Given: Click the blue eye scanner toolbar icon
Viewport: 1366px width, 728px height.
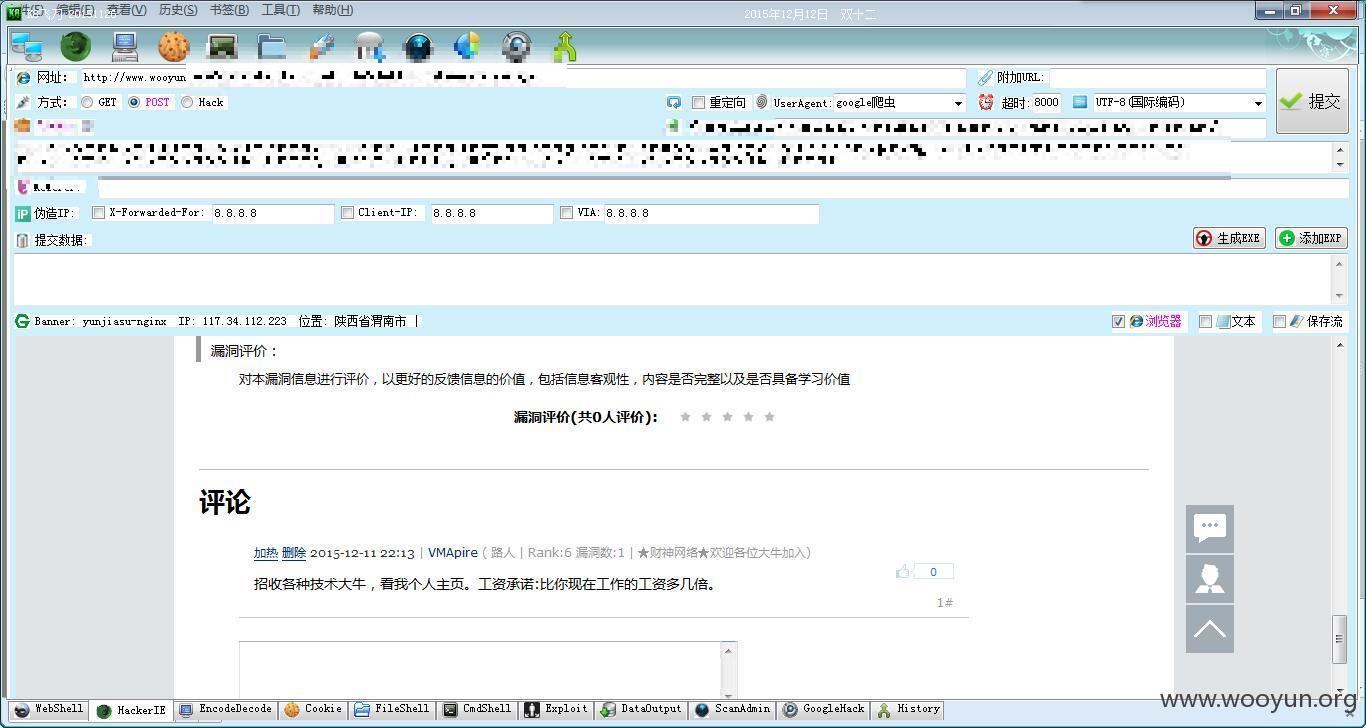Looking at the screenshot, I should (418, 46).
